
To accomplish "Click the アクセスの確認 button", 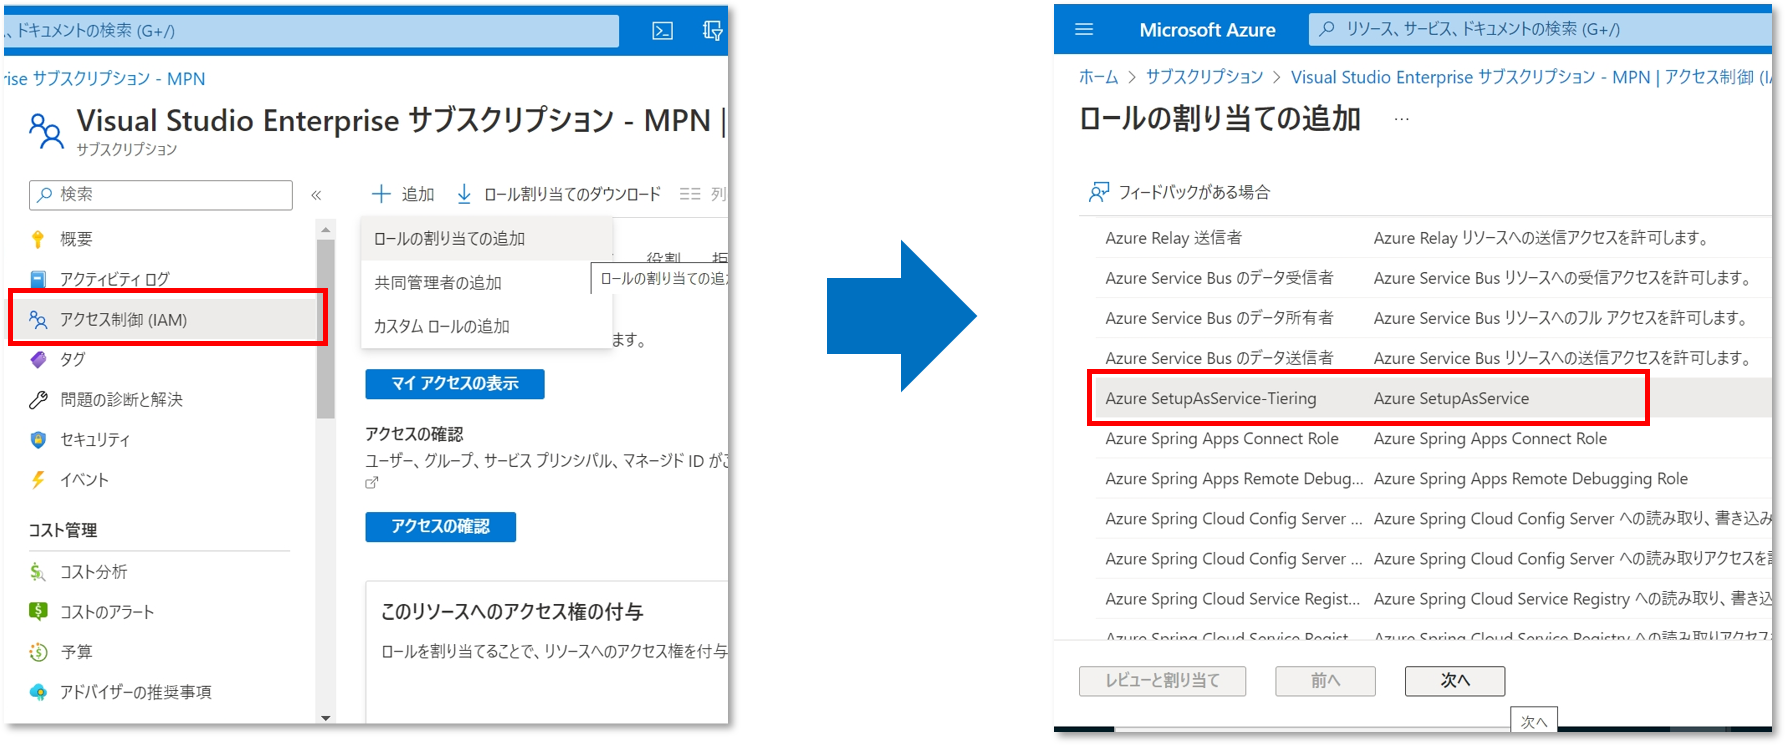I will (x=440, y=527).
